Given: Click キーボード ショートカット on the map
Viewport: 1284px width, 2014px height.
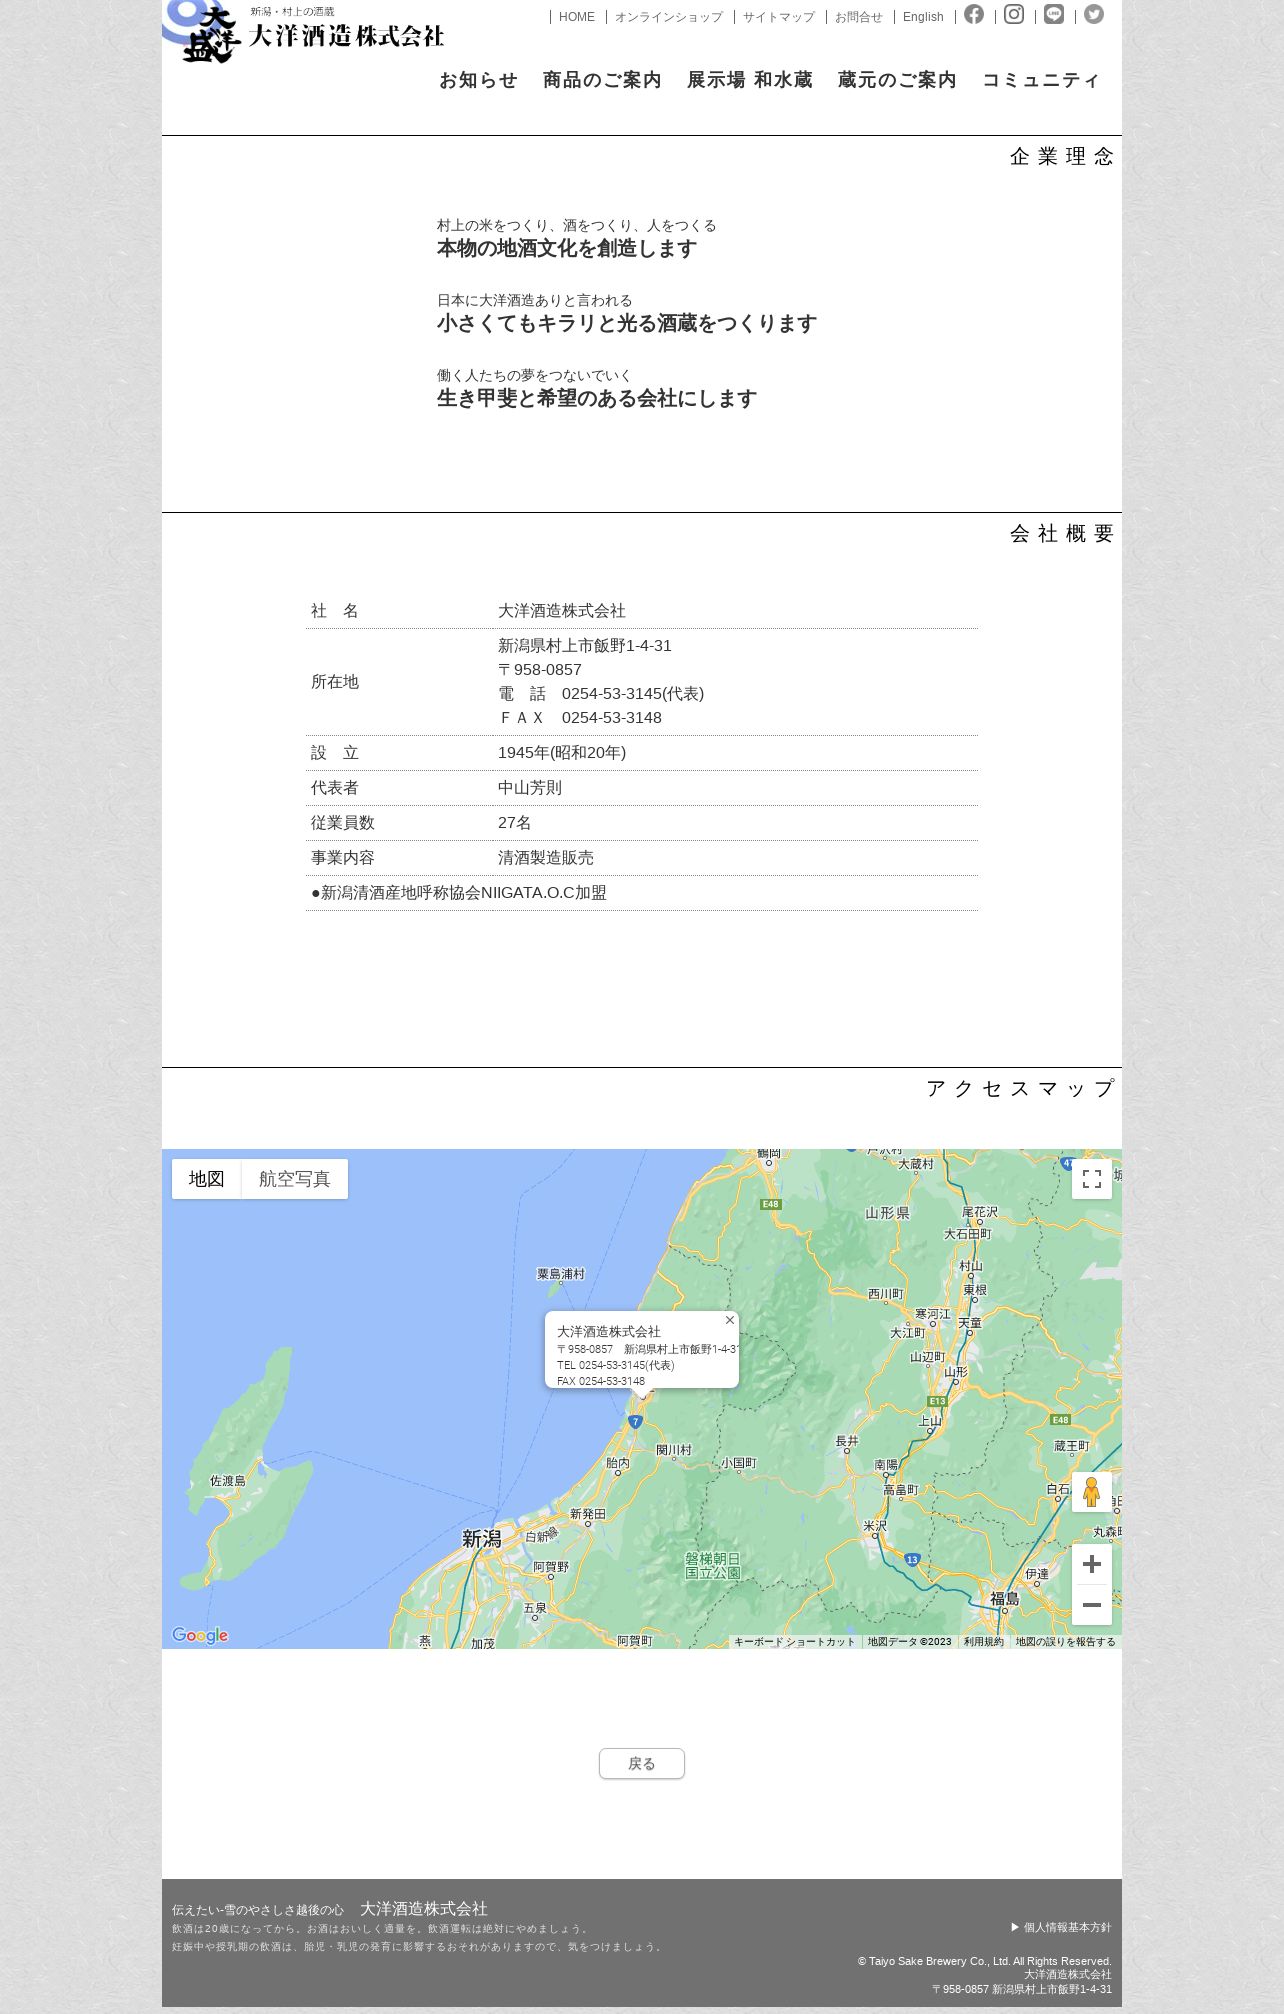Looking at the screenshot, I should click(795, 1641).
